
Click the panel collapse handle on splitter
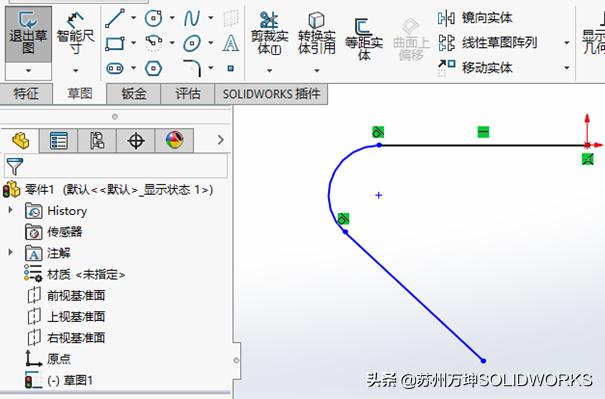tap(237, 360)
